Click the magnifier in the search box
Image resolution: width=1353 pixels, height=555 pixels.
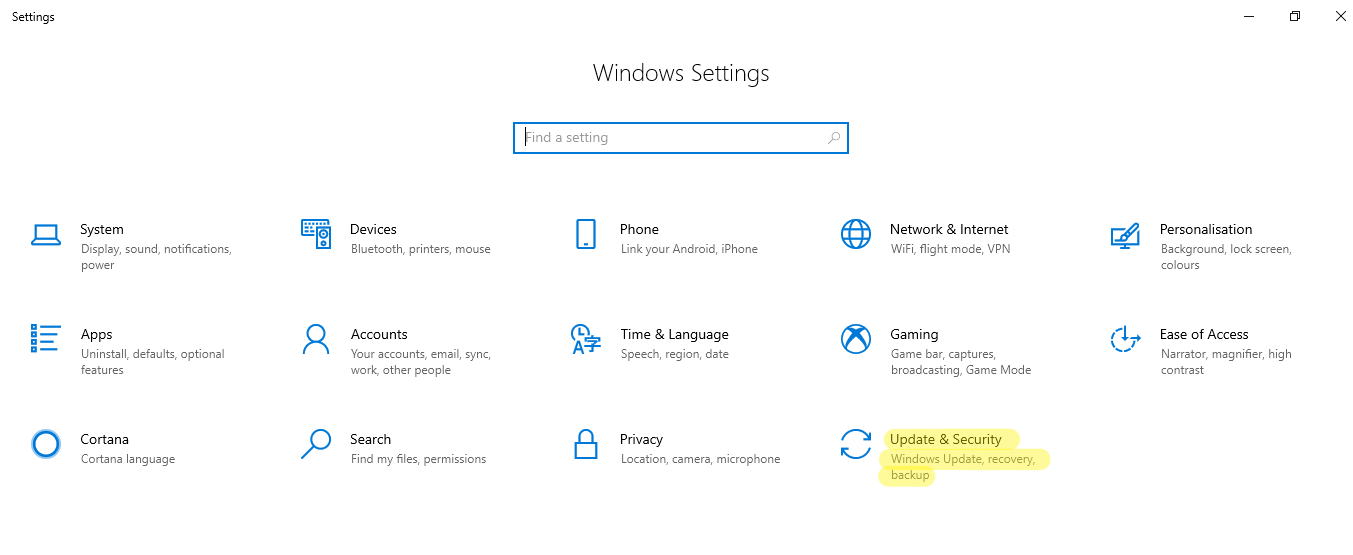pyautogui.click(x=834, y=138)
